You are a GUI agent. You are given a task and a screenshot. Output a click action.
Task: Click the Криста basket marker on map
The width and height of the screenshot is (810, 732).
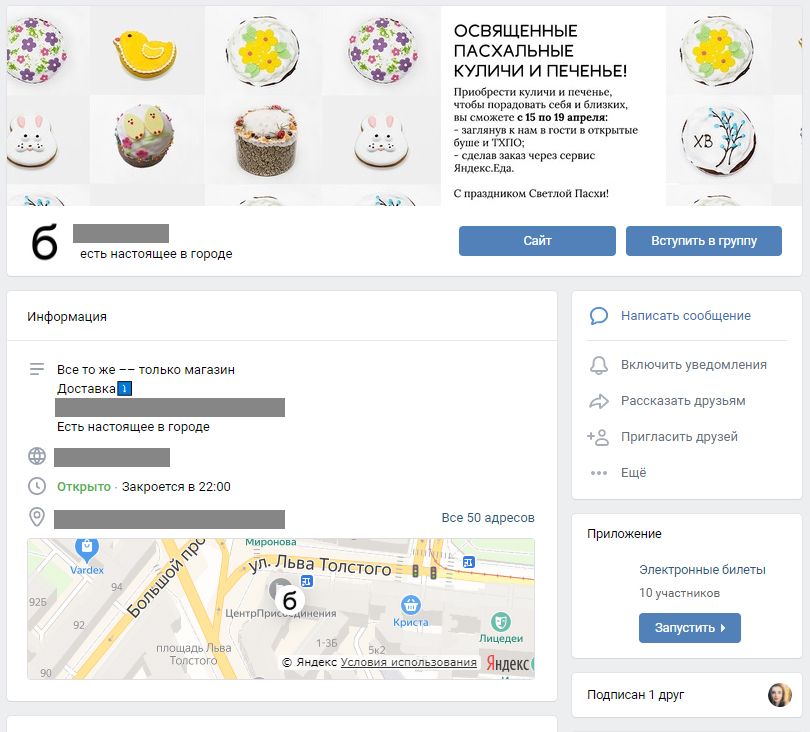click(411, 604)
